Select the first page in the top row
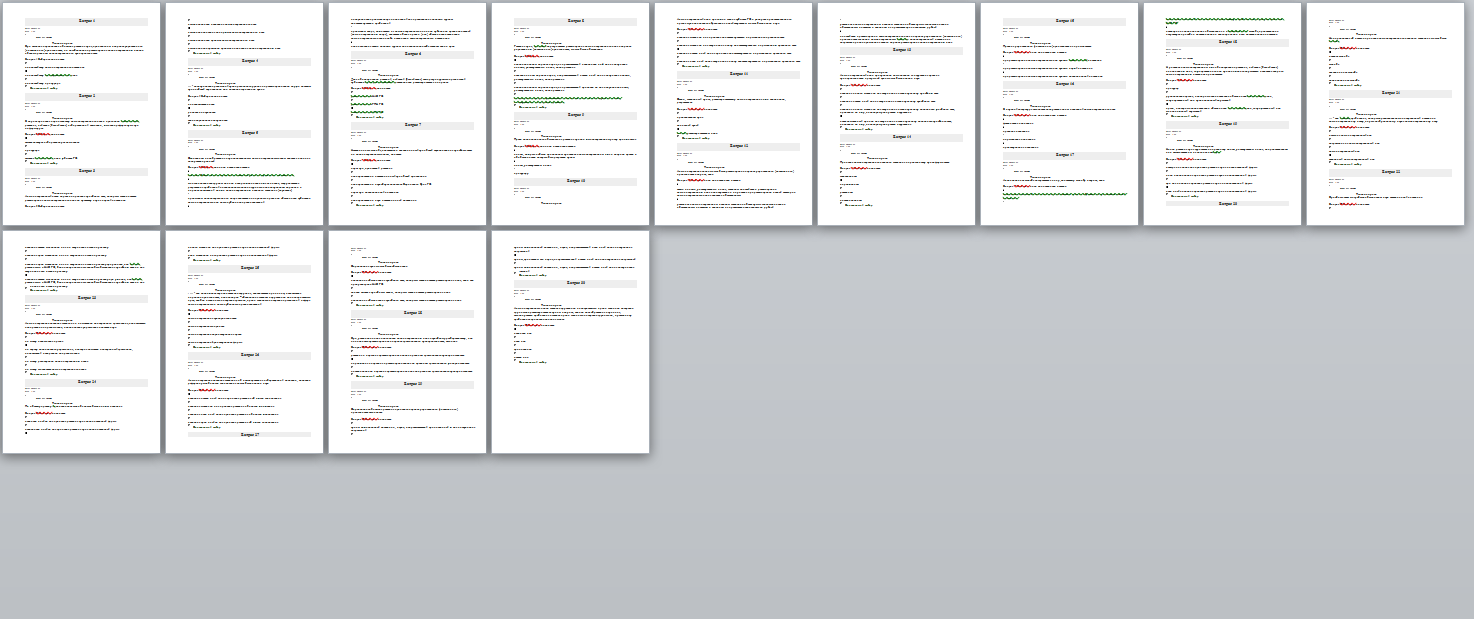 (x=81, y=114)
